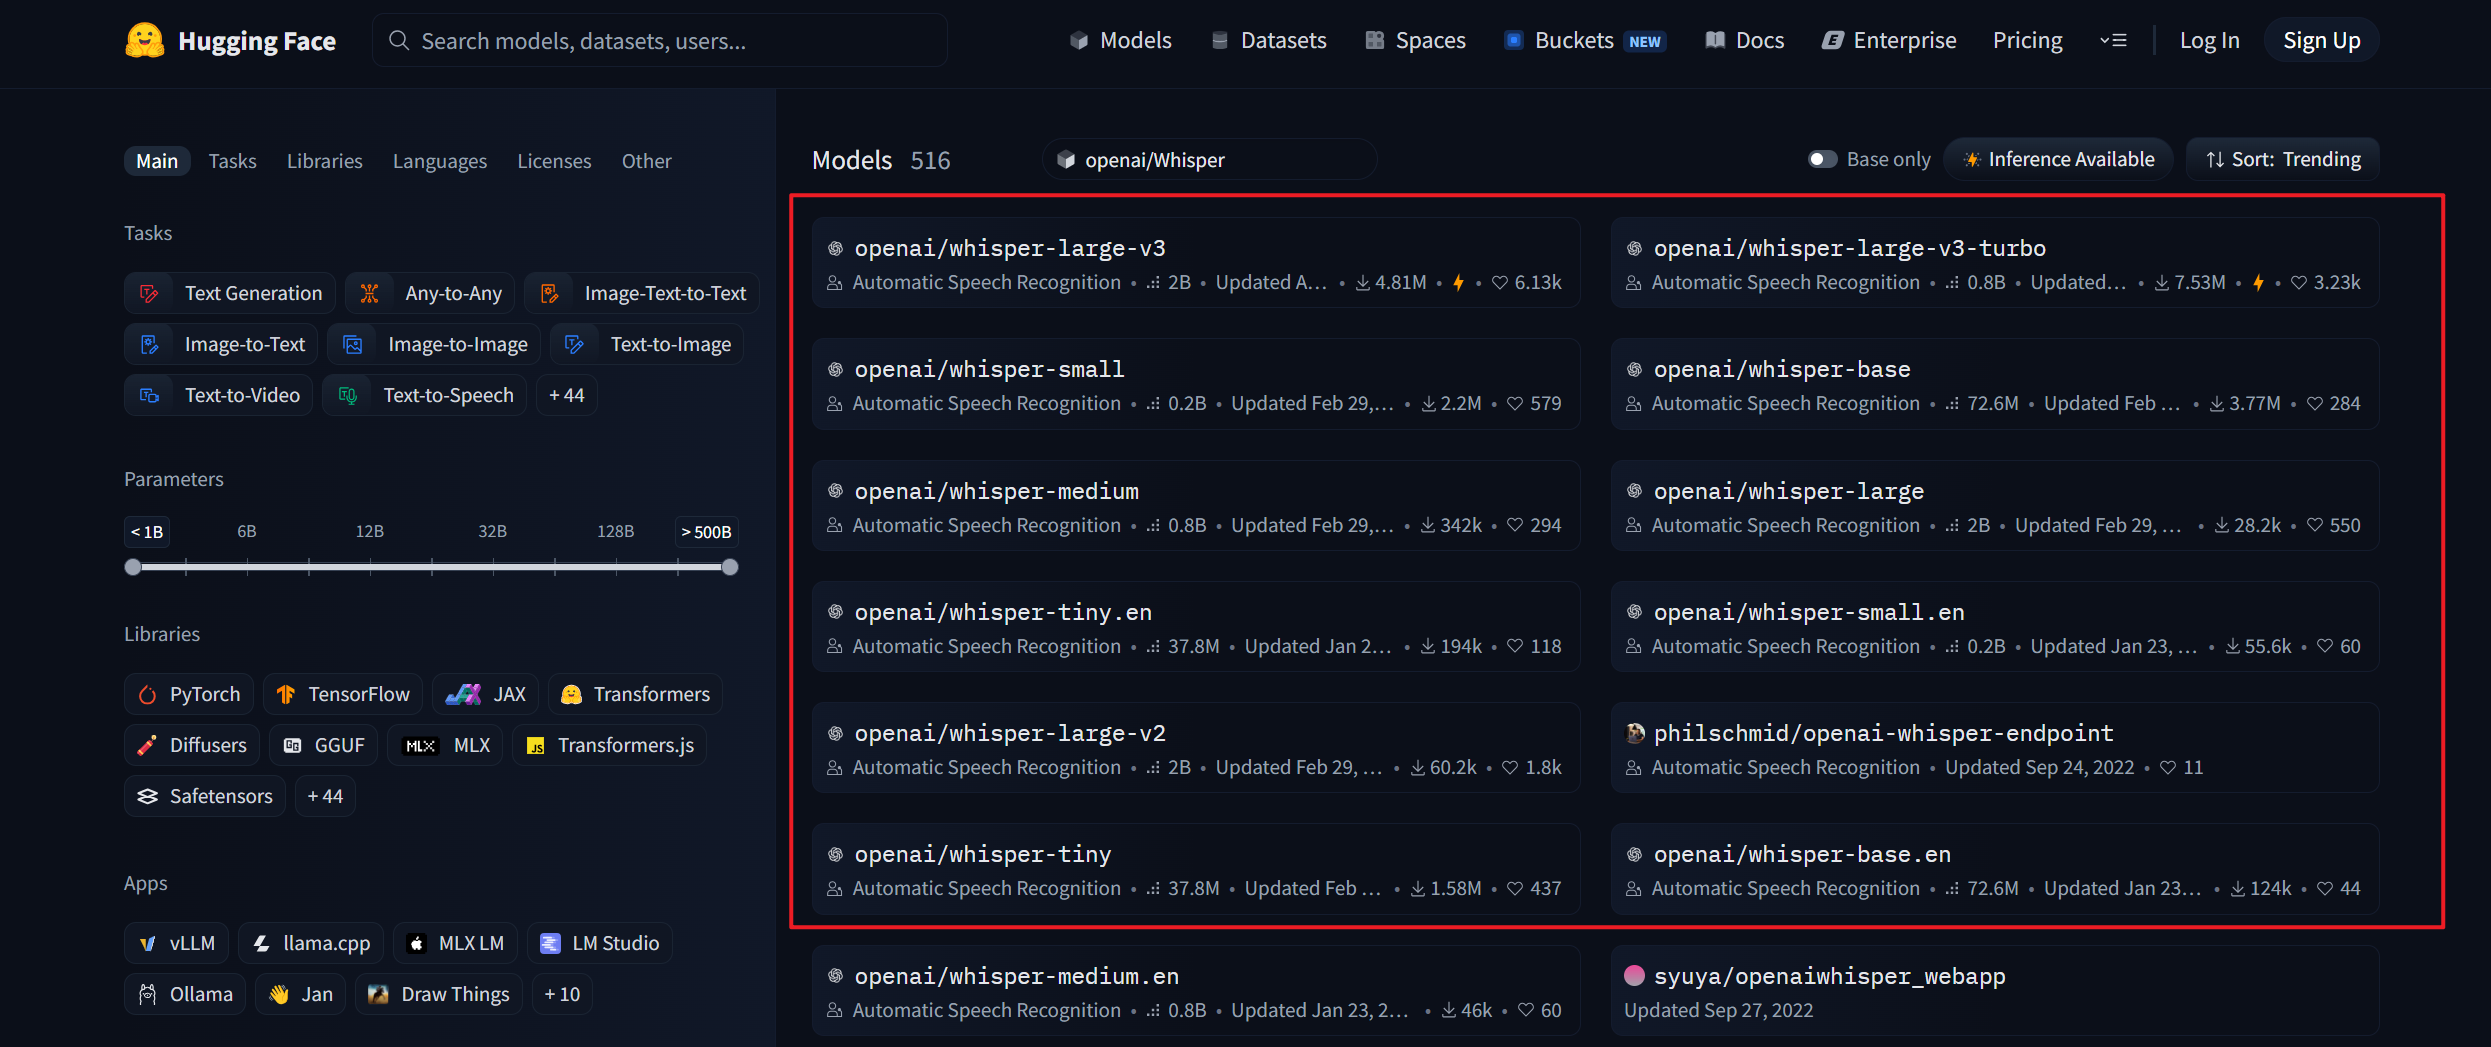Click the Transformers.js library icon
Screen dimensions: 2491x1047
536,746
